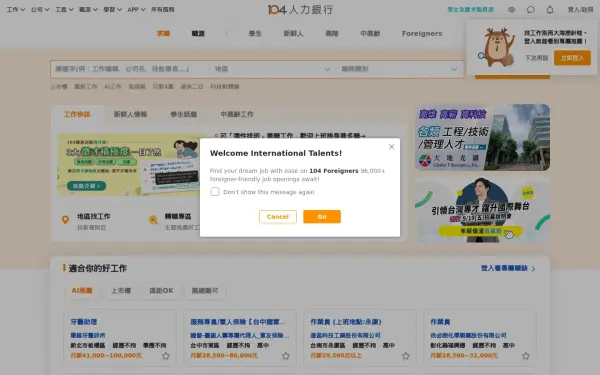
Task: Open the 引領台灣專才 event banner
Action: 483,210
